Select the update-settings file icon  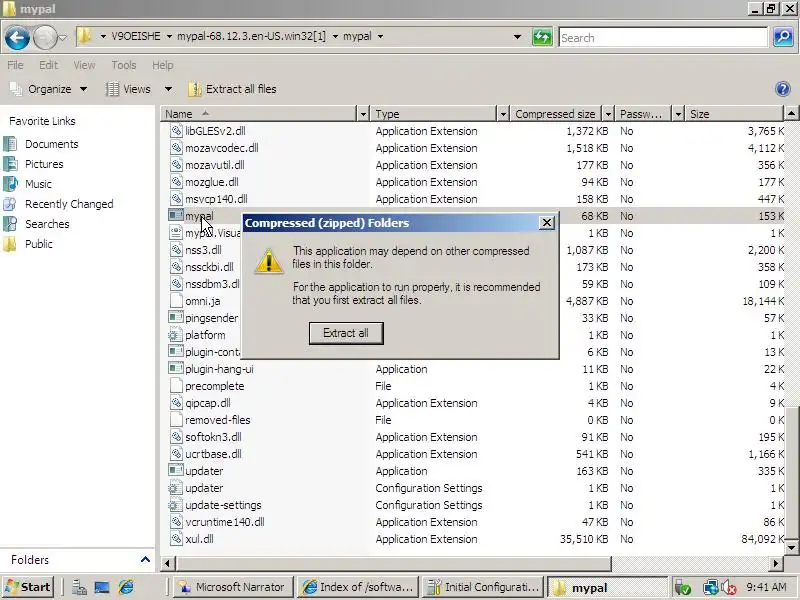[x=176, y=505]
